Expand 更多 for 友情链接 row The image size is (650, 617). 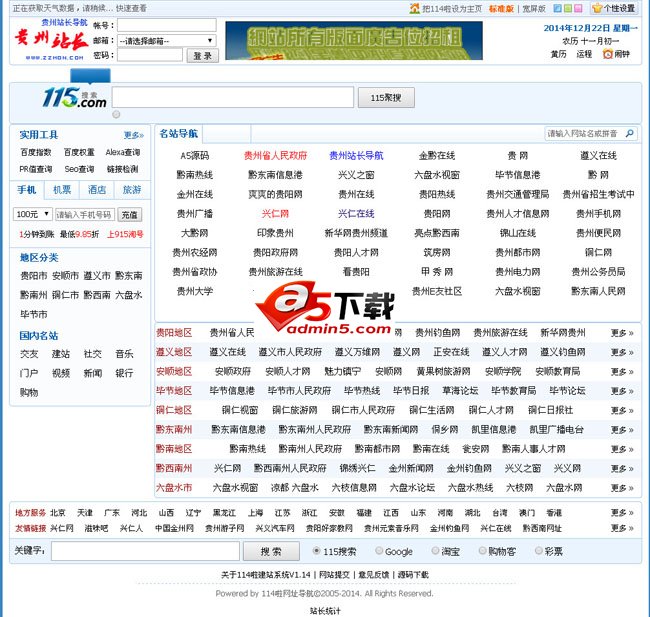pyautogui.click(x=622, y=528)
